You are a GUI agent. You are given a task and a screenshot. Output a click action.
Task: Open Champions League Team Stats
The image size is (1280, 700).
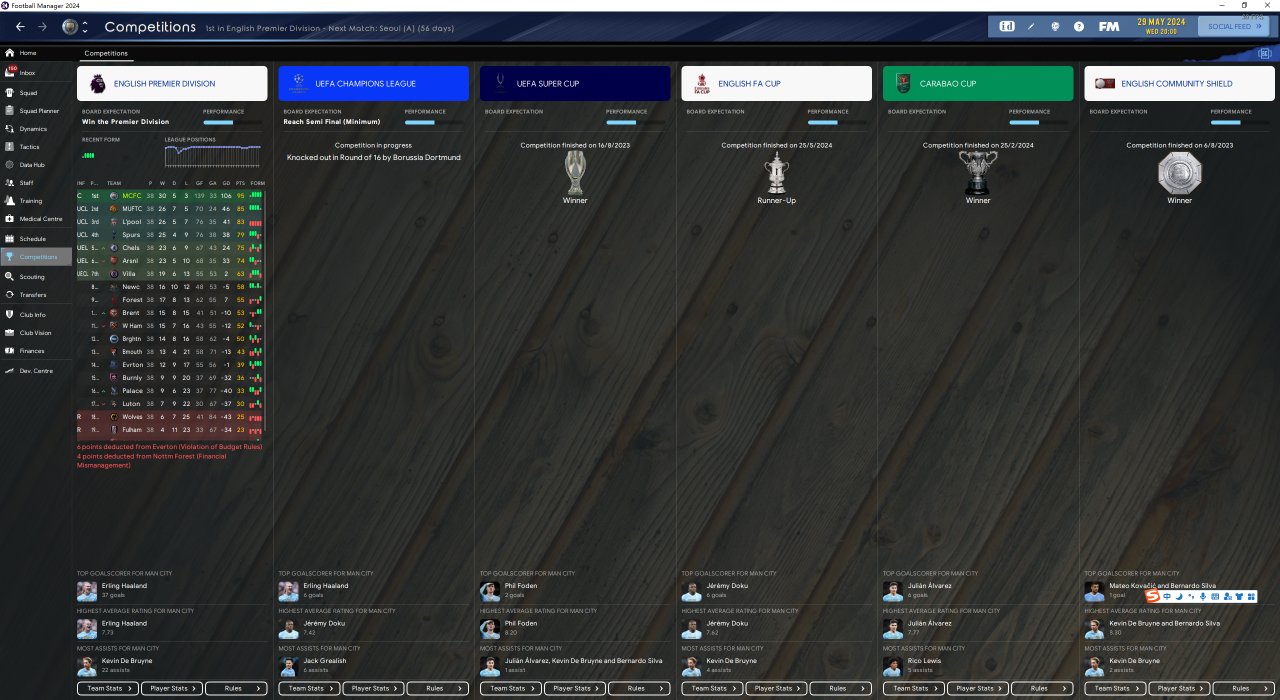pyautogui.click(x=307, y=688)
